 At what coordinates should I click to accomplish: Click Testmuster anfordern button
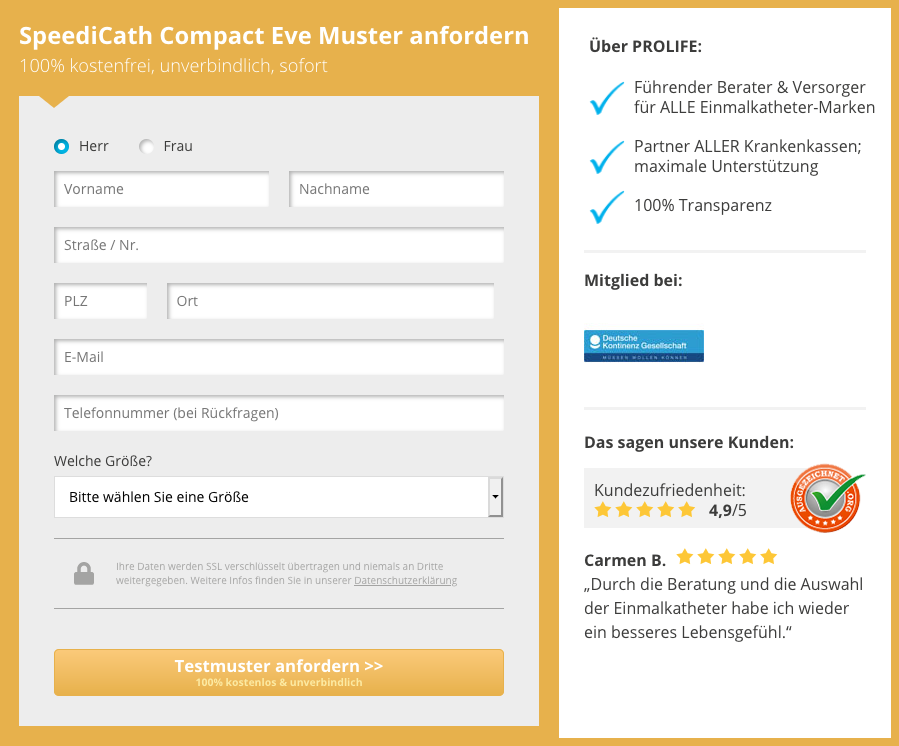279,673
